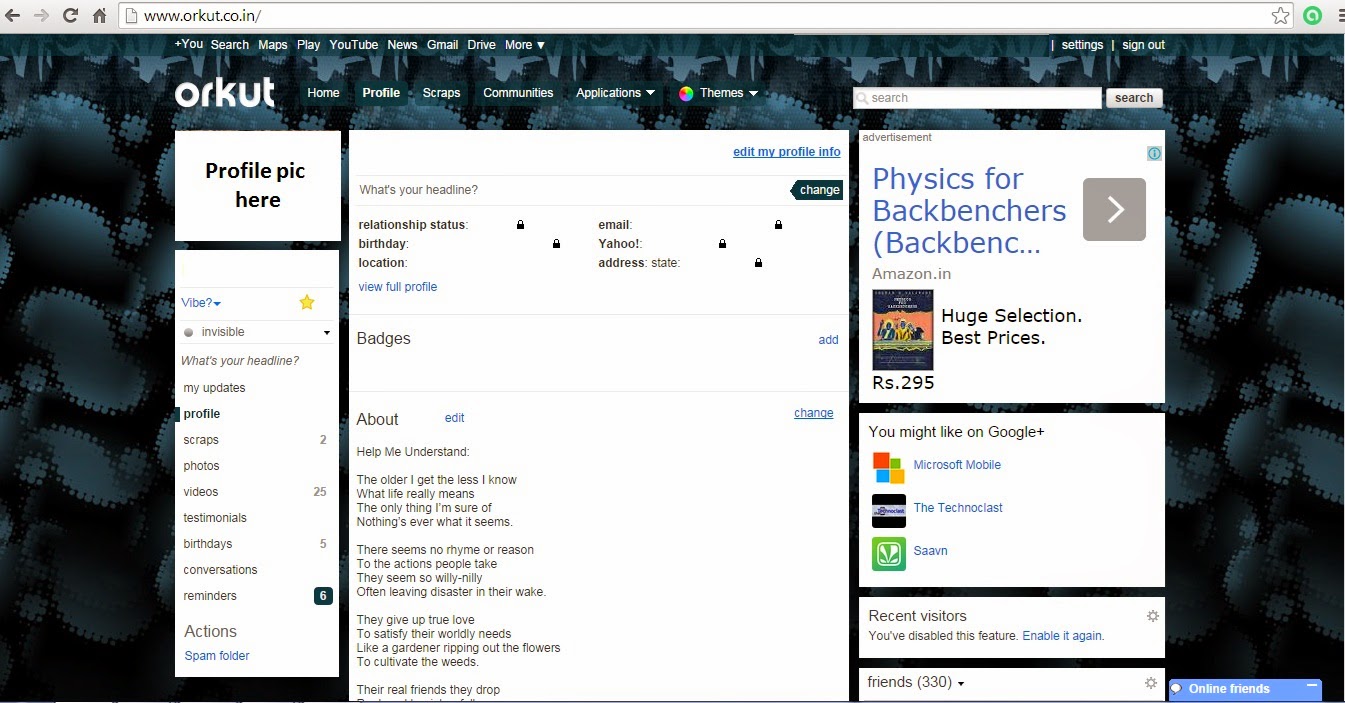Click view full profile link

tap(398, 287)
